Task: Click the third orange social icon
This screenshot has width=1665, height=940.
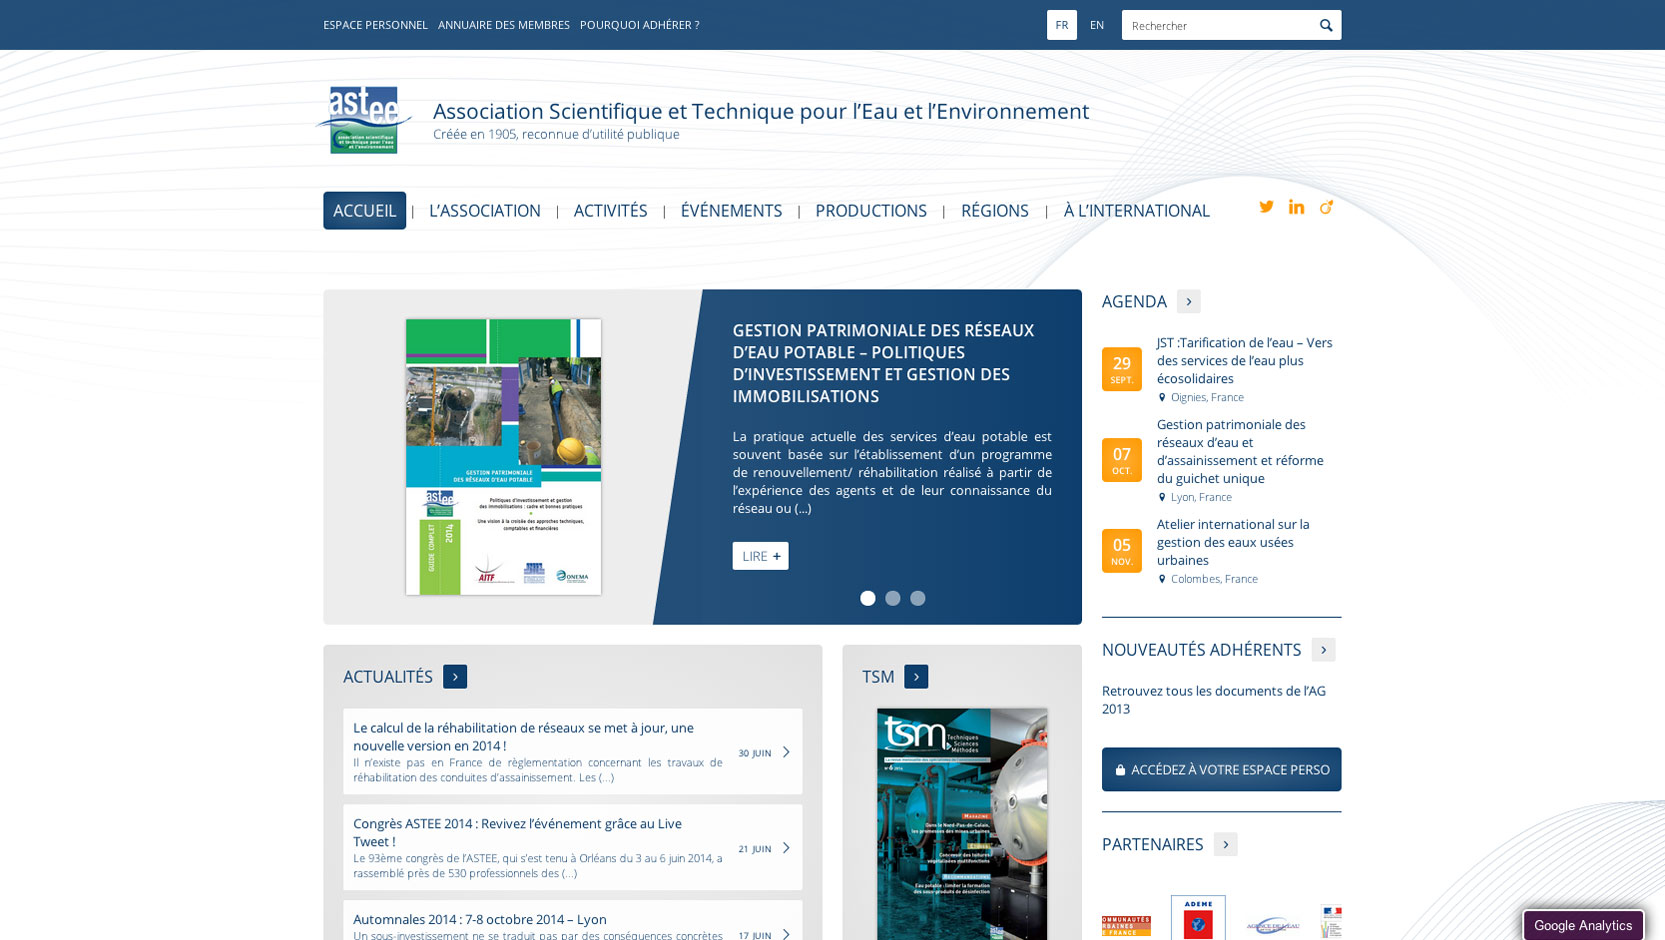Action: [x=1326, y=207]
